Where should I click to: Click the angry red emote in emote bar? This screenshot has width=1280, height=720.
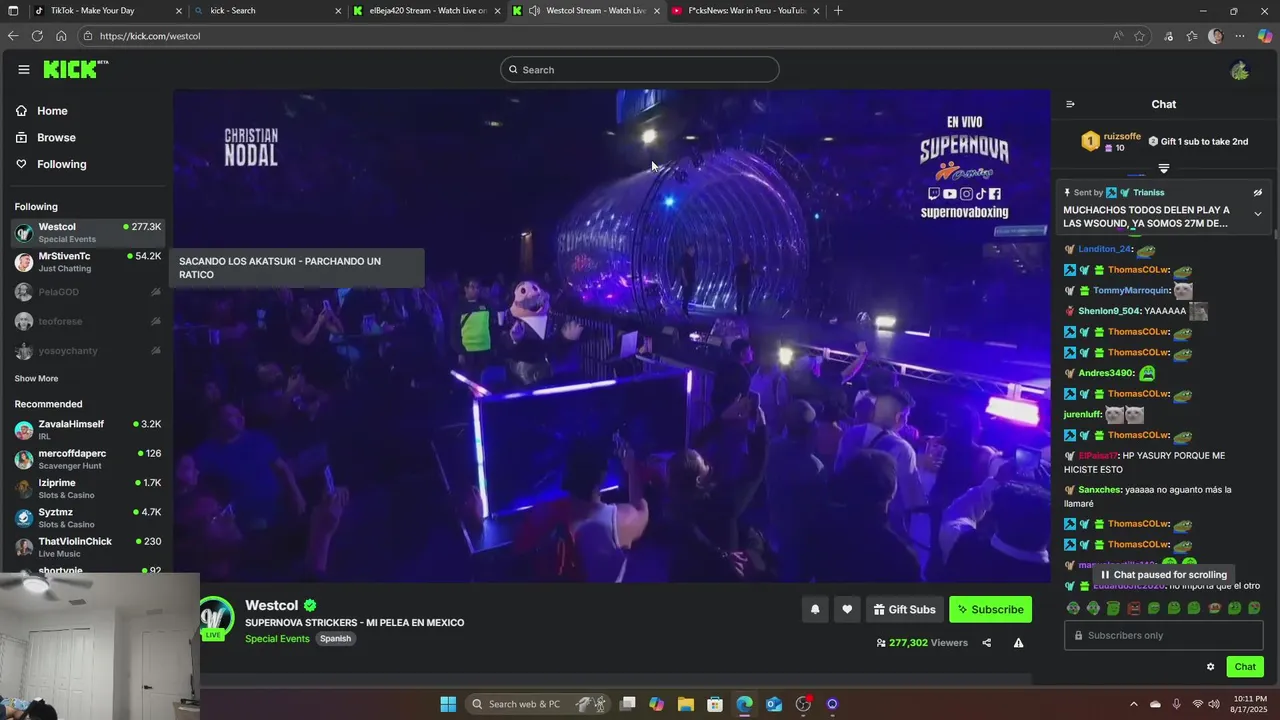(1134, 608)
